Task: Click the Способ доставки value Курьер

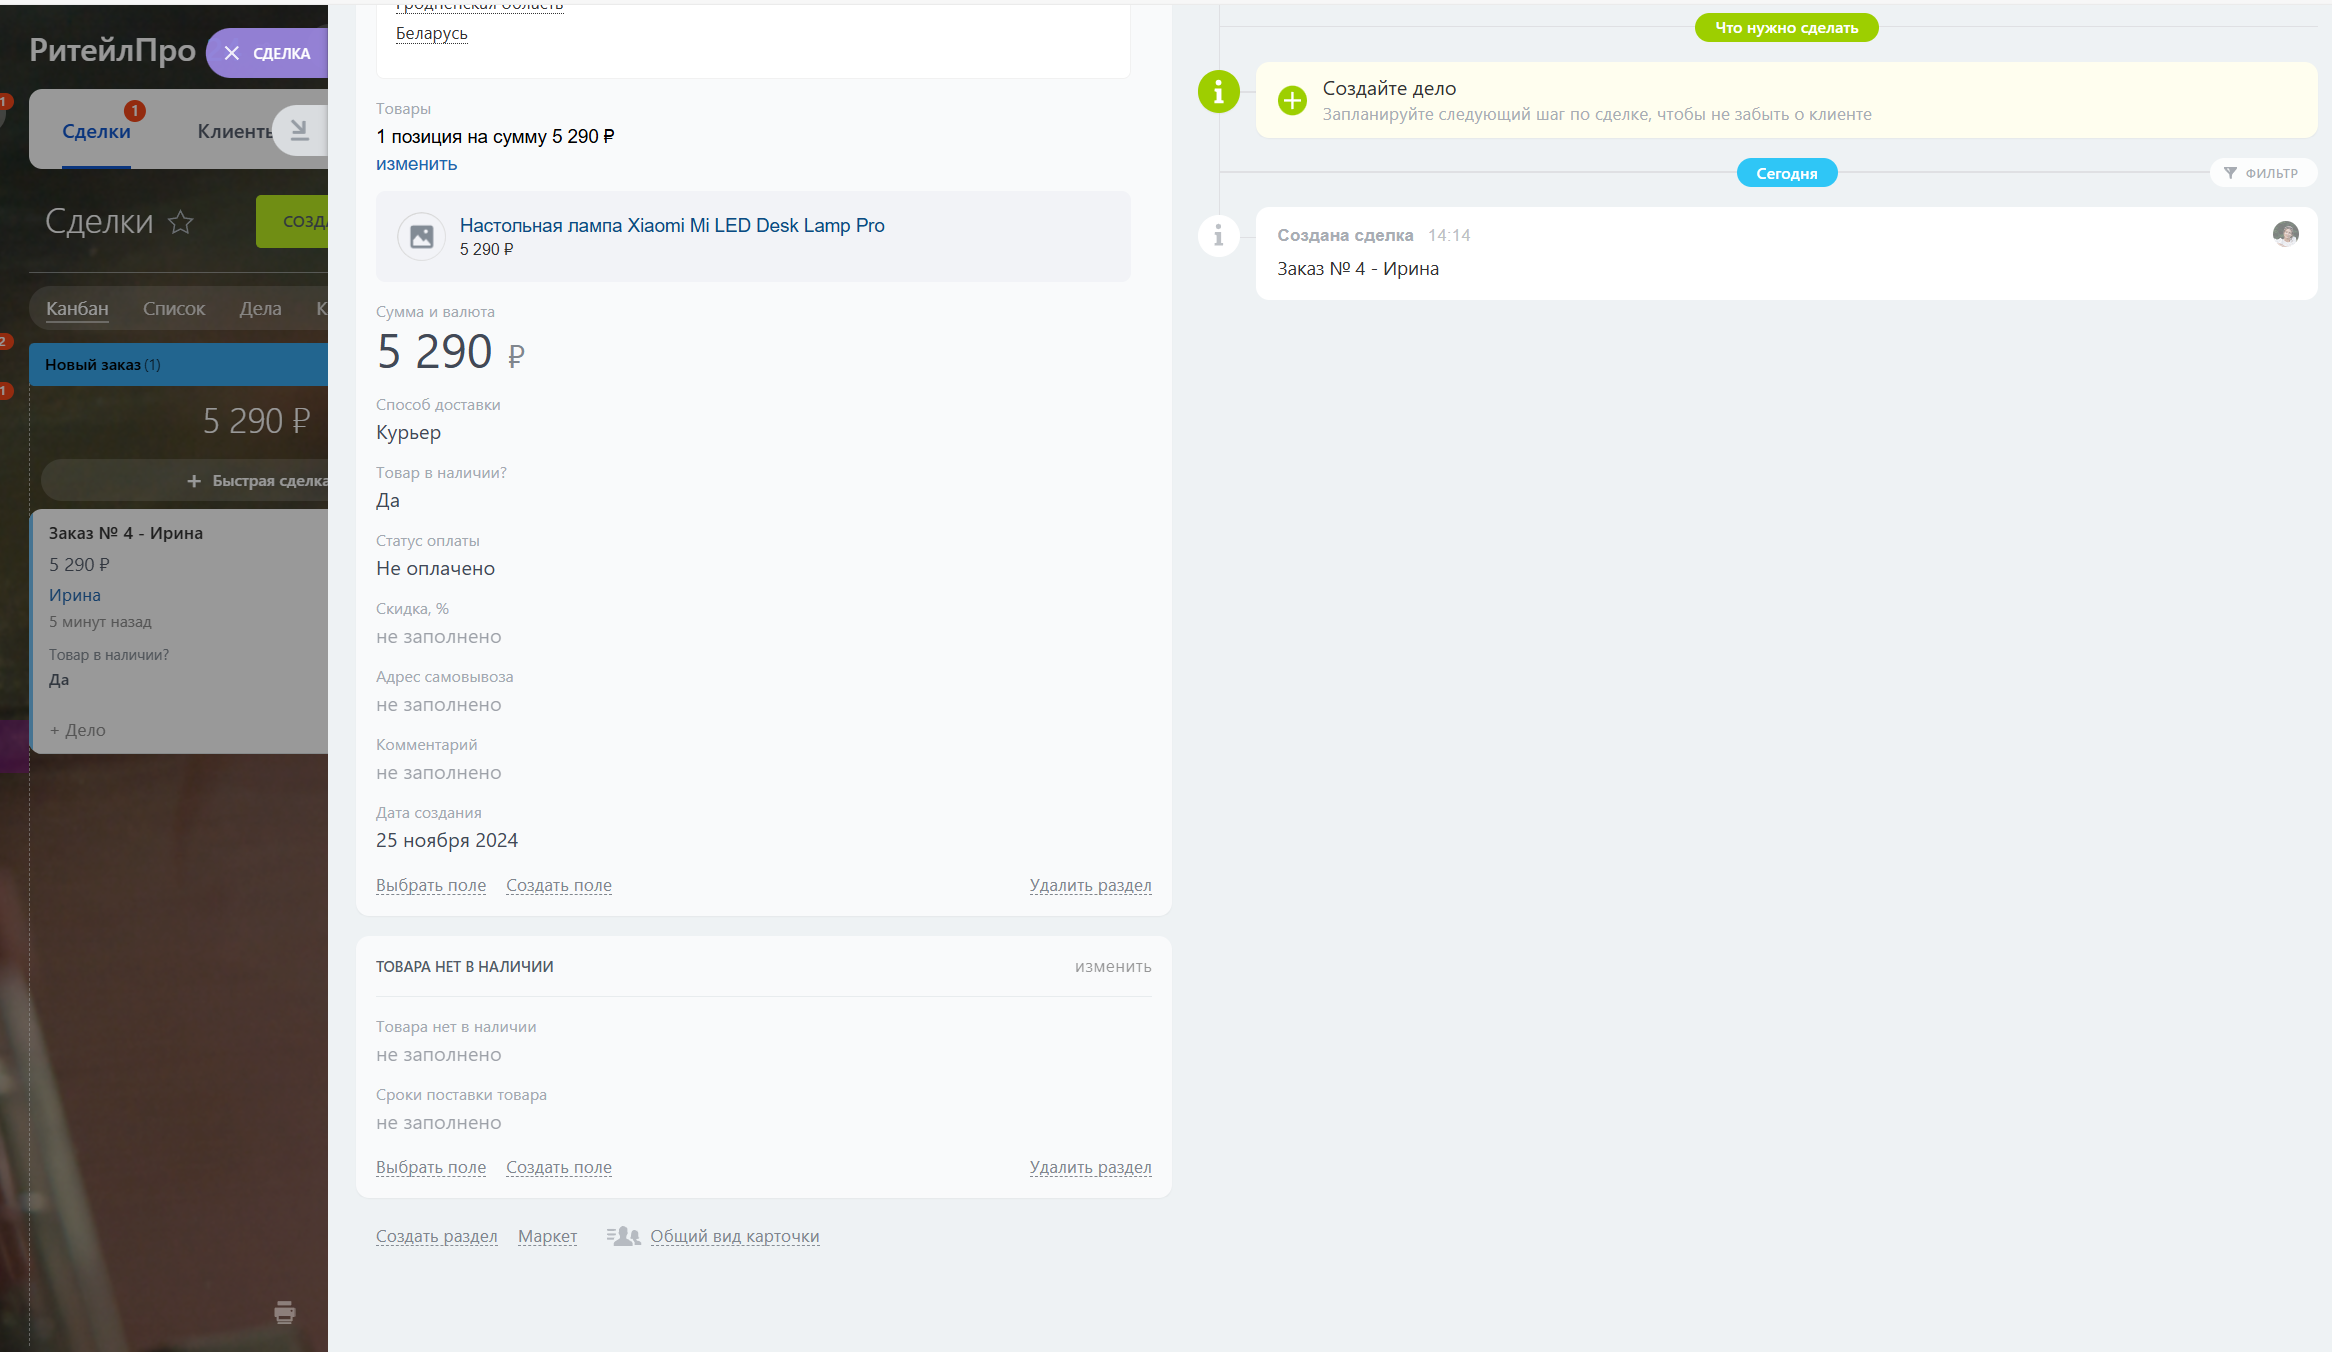Action: click(x=408, y=433)
